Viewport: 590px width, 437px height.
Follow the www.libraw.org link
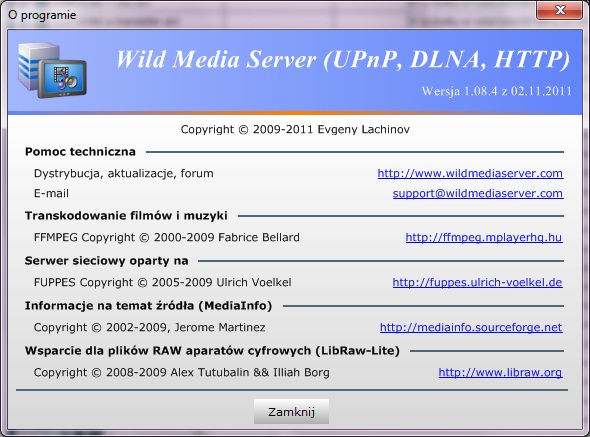(x=500, y=372)
